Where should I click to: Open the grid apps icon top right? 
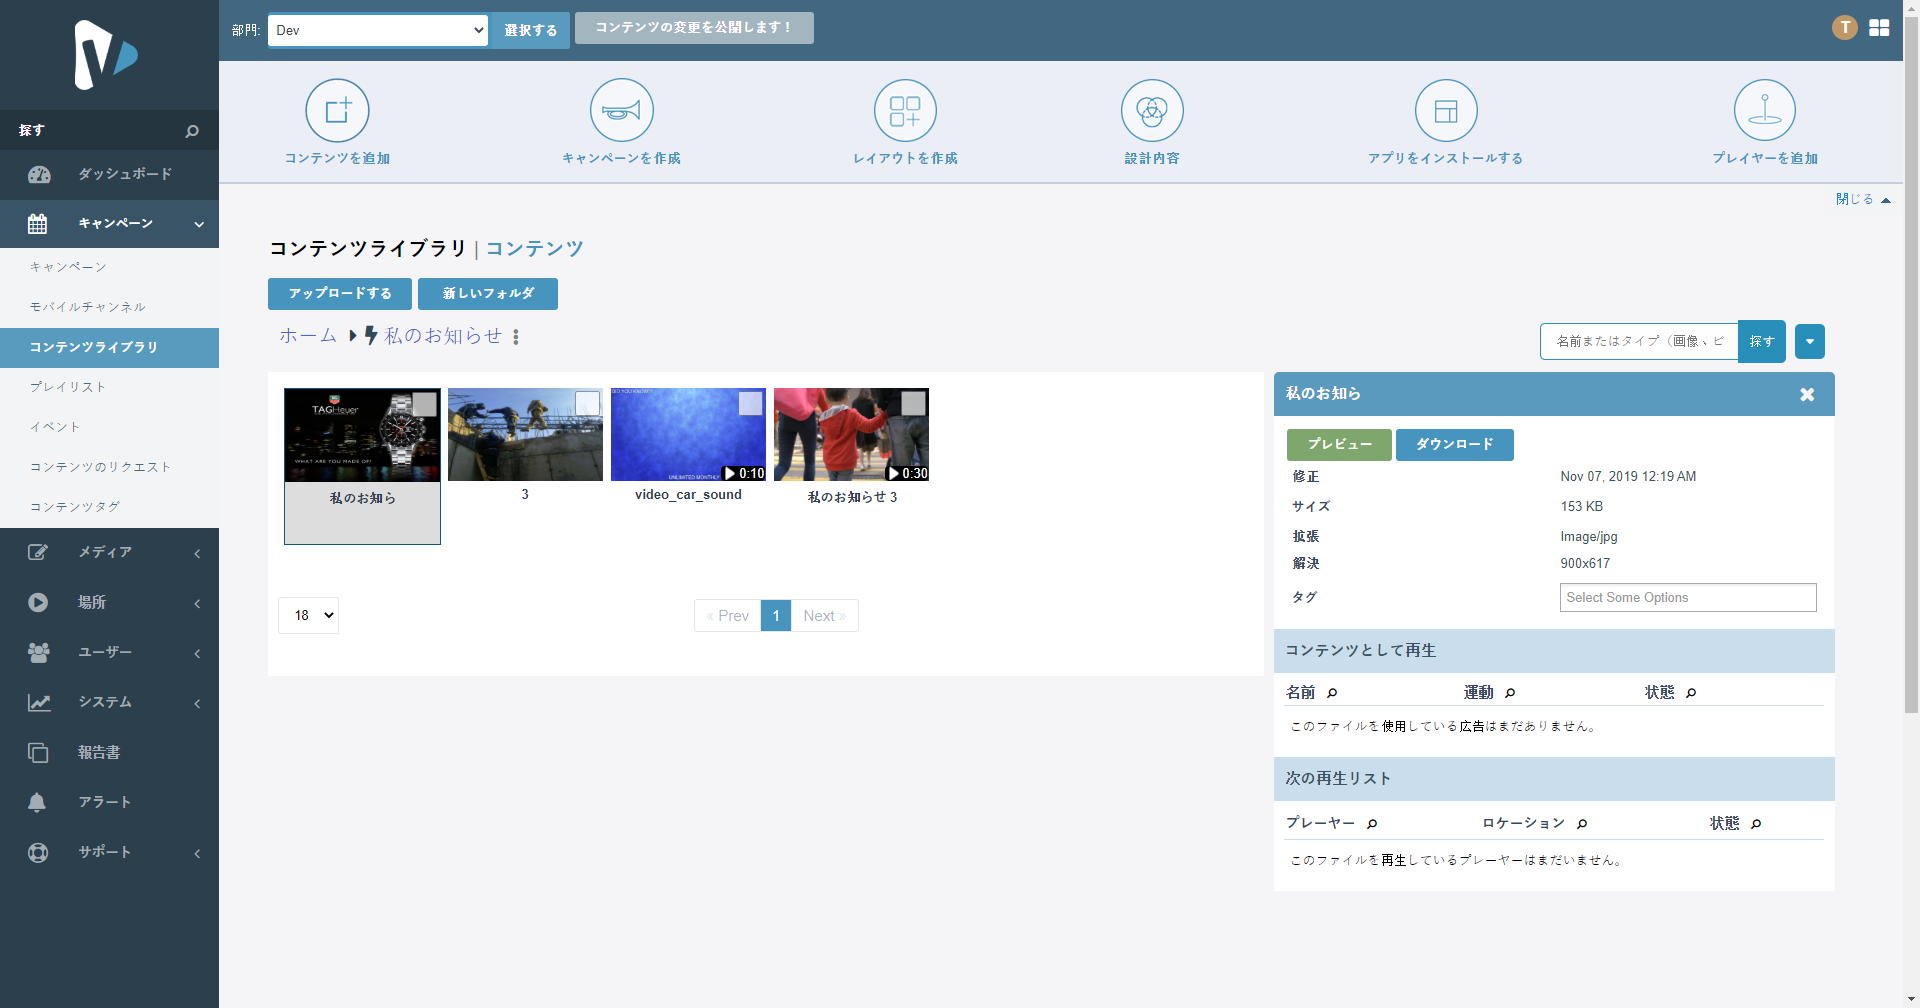pyautogui.click(x=1879, y=28)
